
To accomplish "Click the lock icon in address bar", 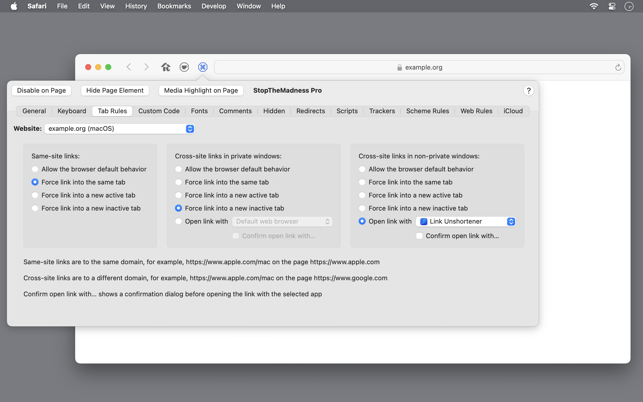I will tap(399, 67).
